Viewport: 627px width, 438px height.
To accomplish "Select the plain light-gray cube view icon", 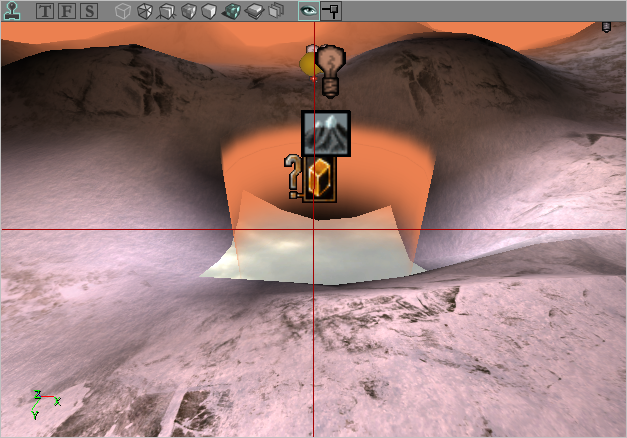I will pos(210,12).
